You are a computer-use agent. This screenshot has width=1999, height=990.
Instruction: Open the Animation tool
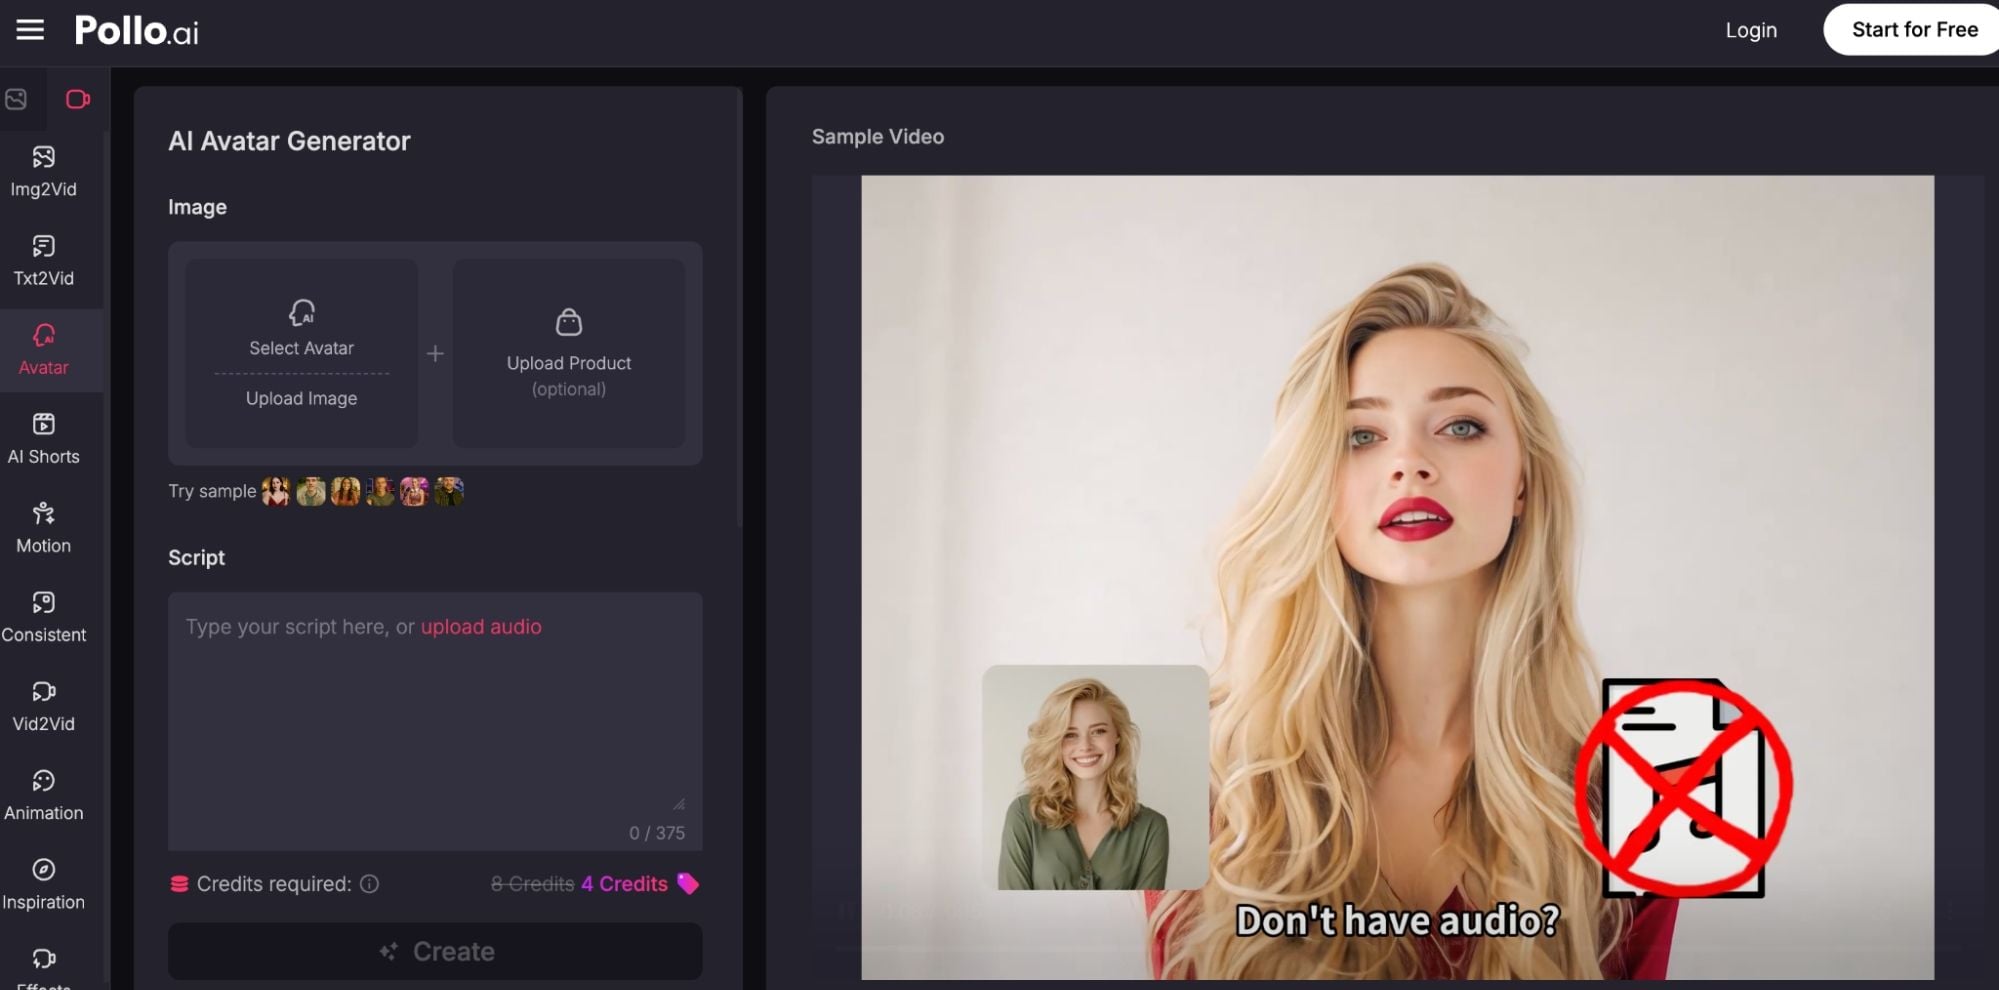pos(42,794)
